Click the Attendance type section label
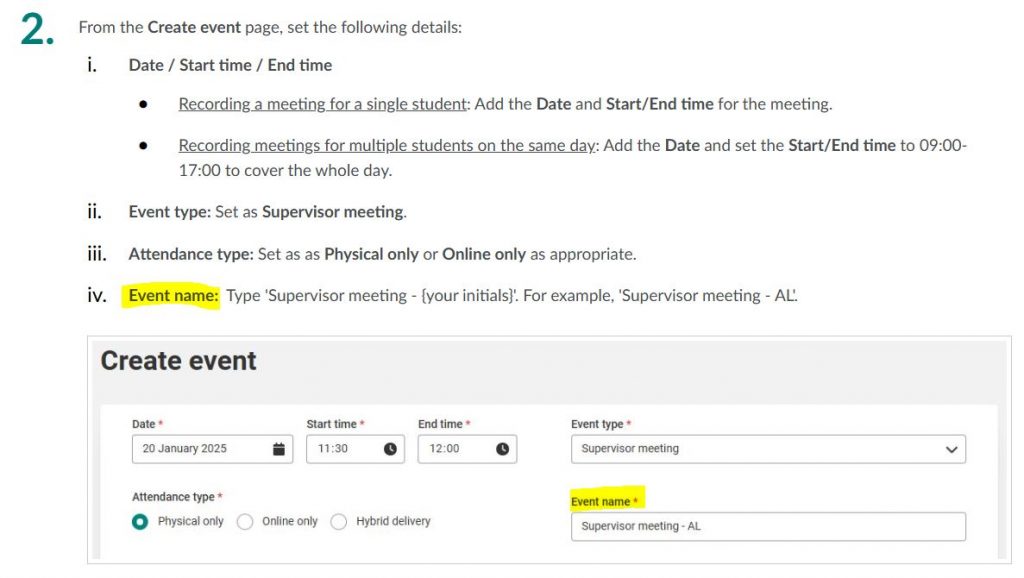The width and height of the screenshot is (1024, 578). [x=176, y=496]
